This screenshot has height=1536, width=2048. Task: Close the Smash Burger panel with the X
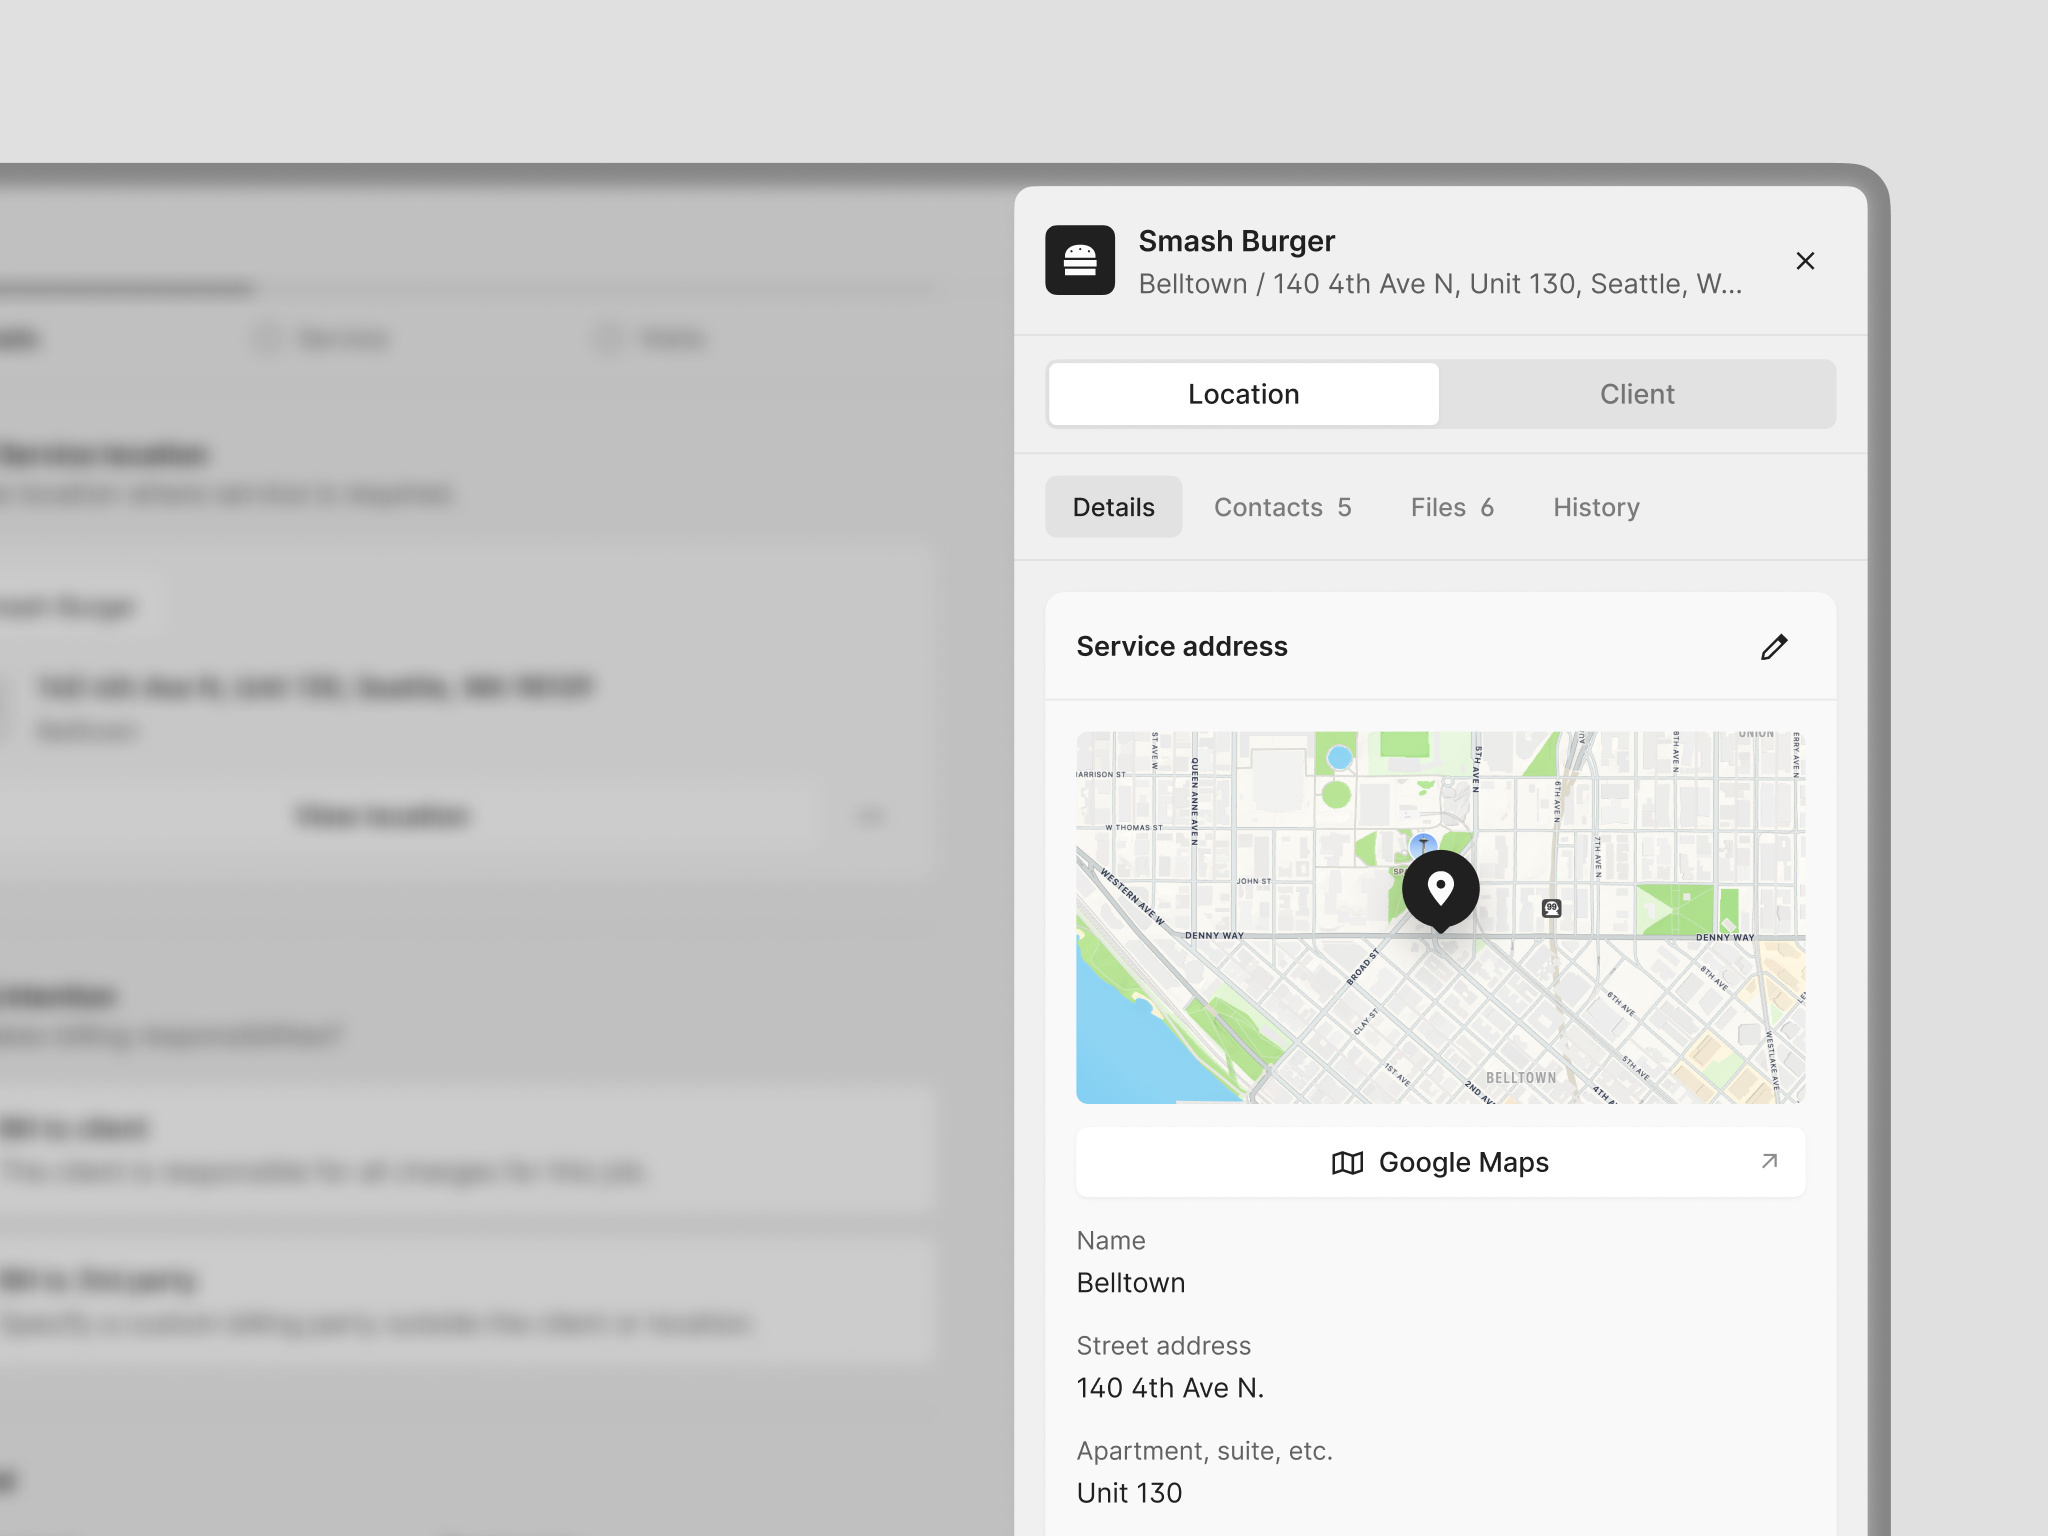tap(1806, 261)
